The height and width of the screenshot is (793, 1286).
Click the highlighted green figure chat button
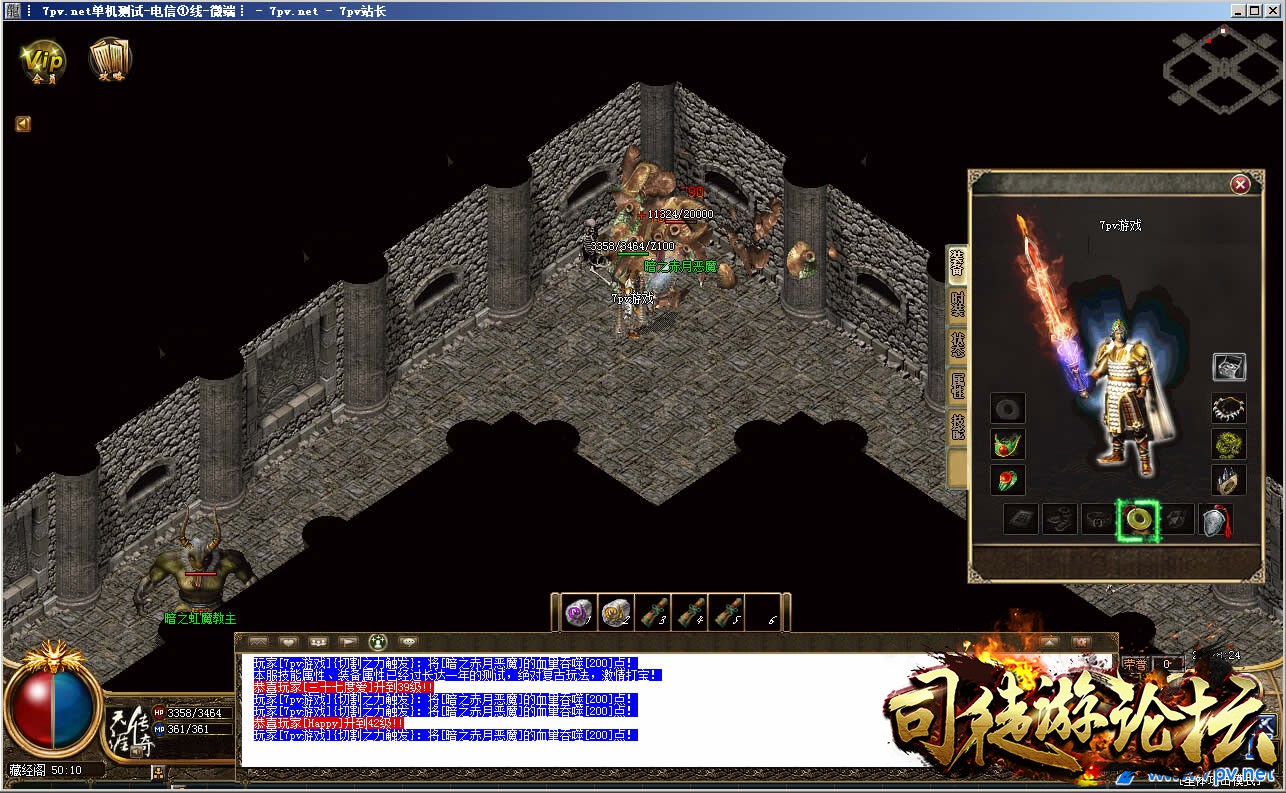click(x=379, y=641)
